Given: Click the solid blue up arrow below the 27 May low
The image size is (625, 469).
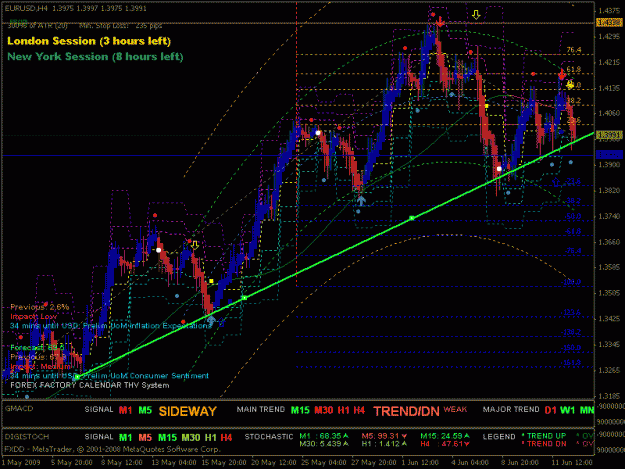Looking at the screenshot, I should (x=361, y=200).
